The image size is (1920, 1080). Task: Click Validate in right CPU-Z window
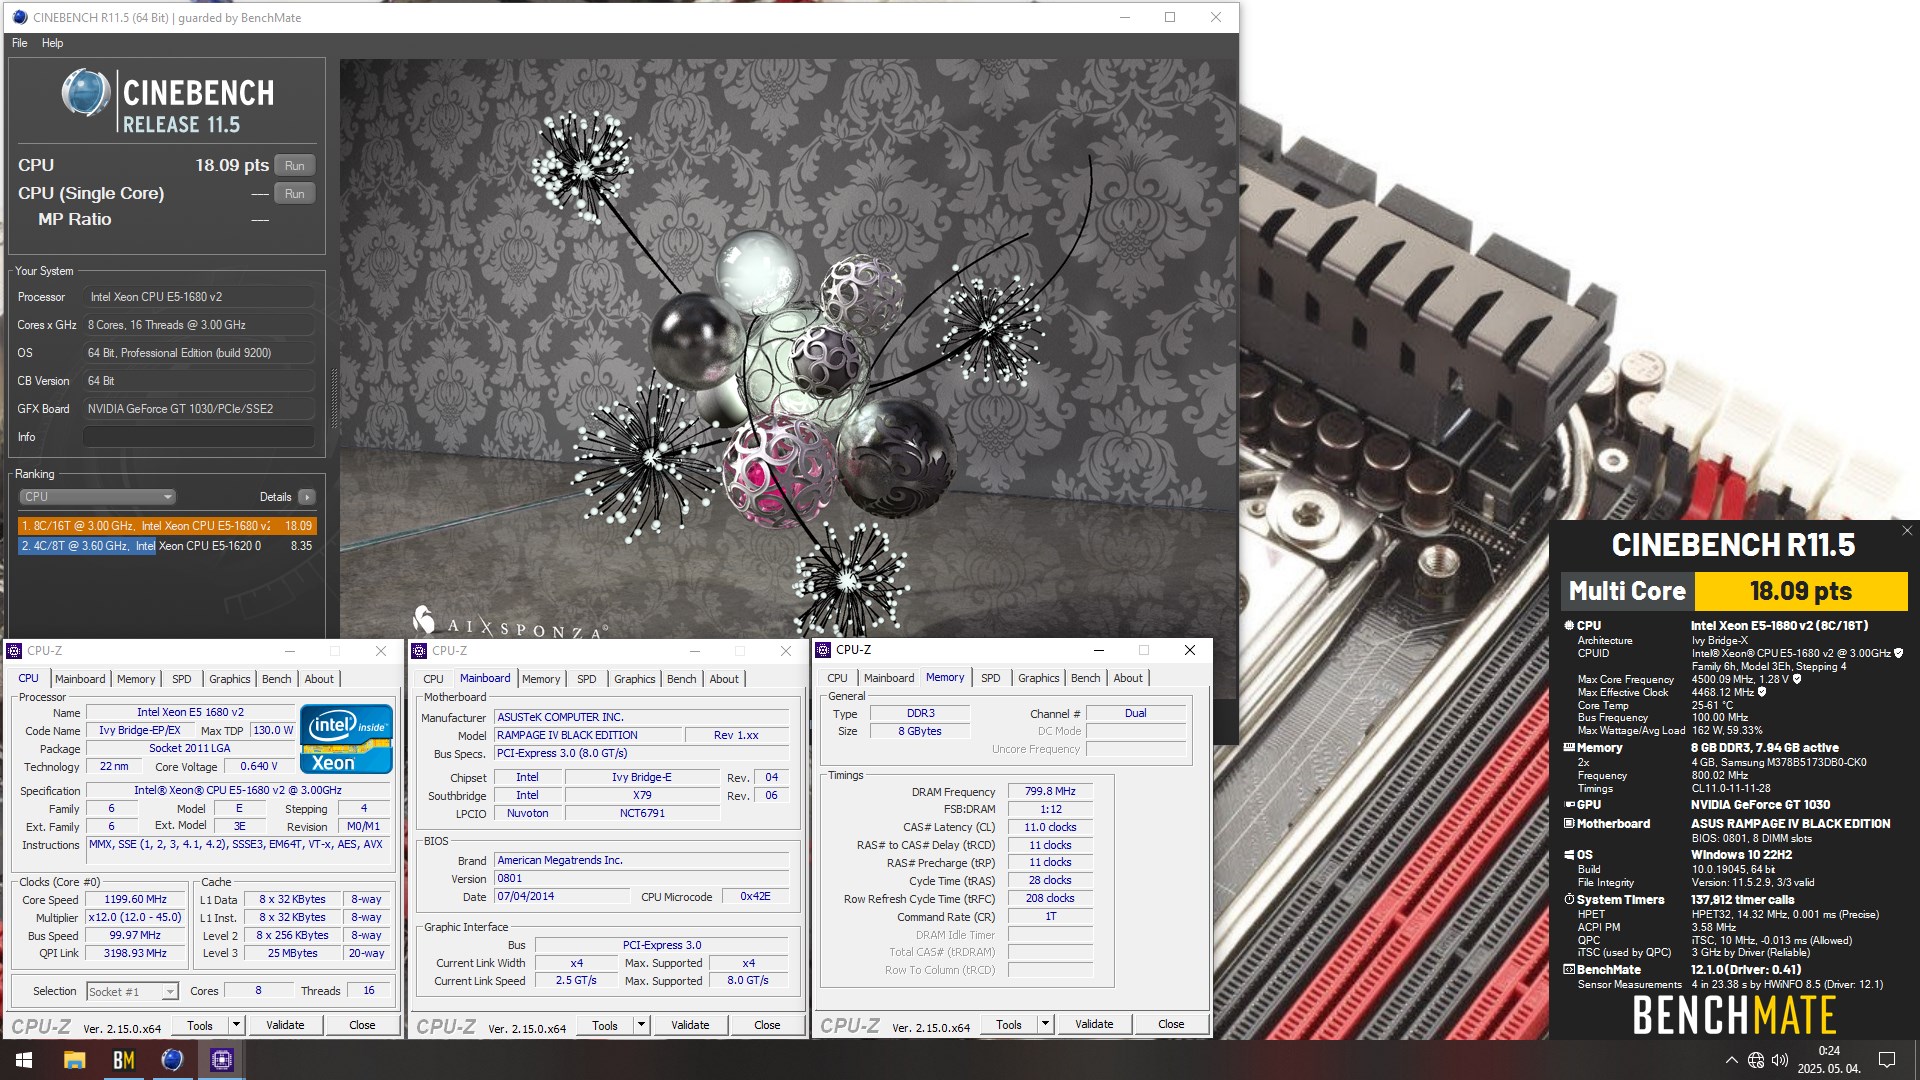1094,1024
